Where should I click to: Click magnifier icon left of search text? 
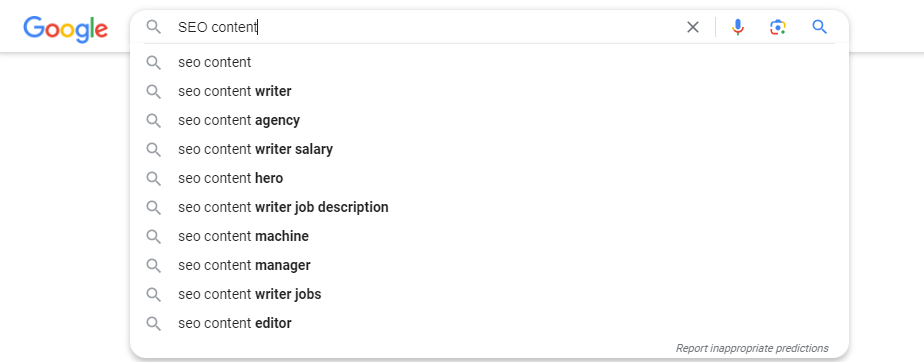(x=154, y=27)
